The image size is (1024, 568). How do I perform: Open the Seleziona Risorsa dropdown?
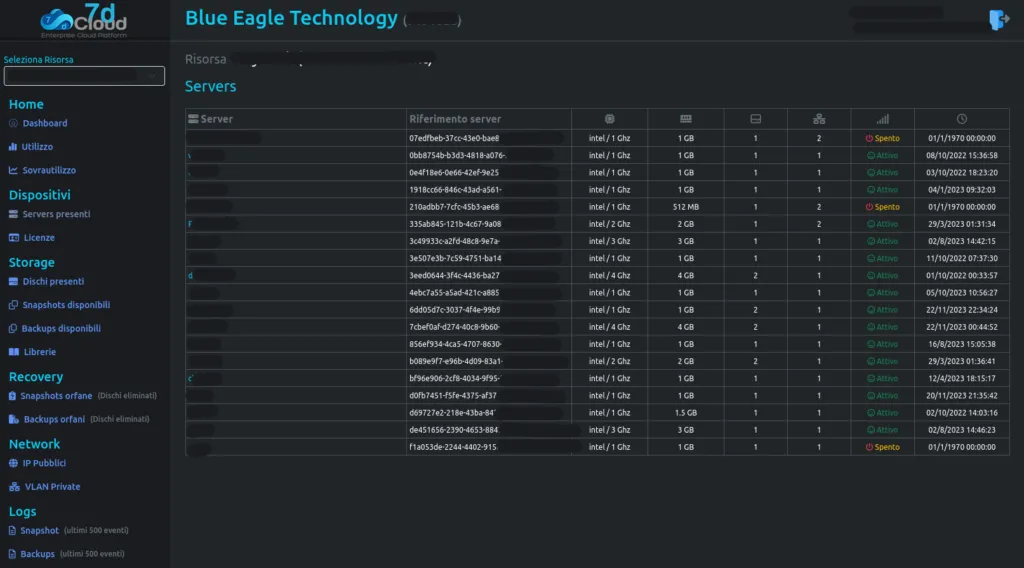[84, 76]
